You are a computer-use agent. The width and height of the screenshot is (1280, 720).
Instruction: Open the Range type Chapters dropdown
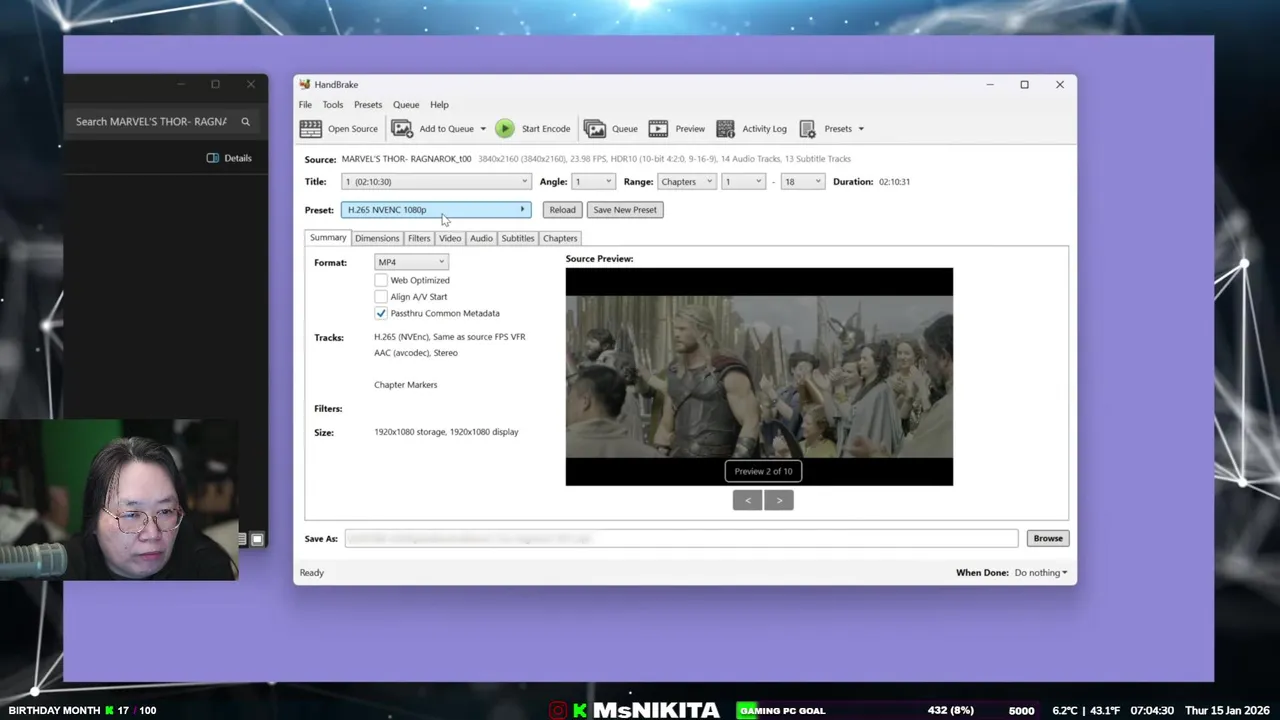click(x=686, y=182)
